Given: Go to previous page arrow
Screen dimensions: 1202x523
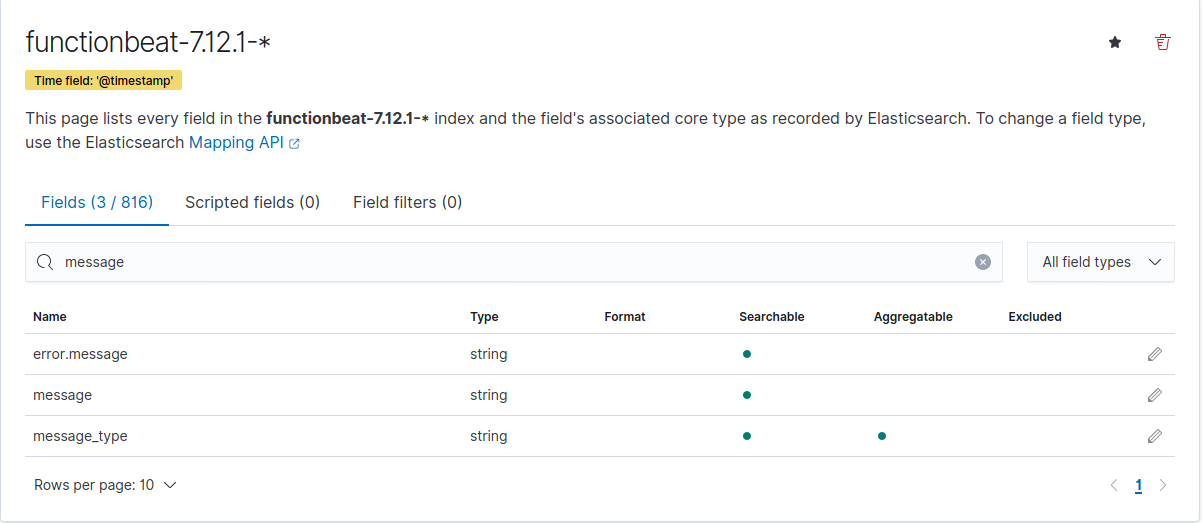Looking at the screenshot, I should coord(1114,485).
